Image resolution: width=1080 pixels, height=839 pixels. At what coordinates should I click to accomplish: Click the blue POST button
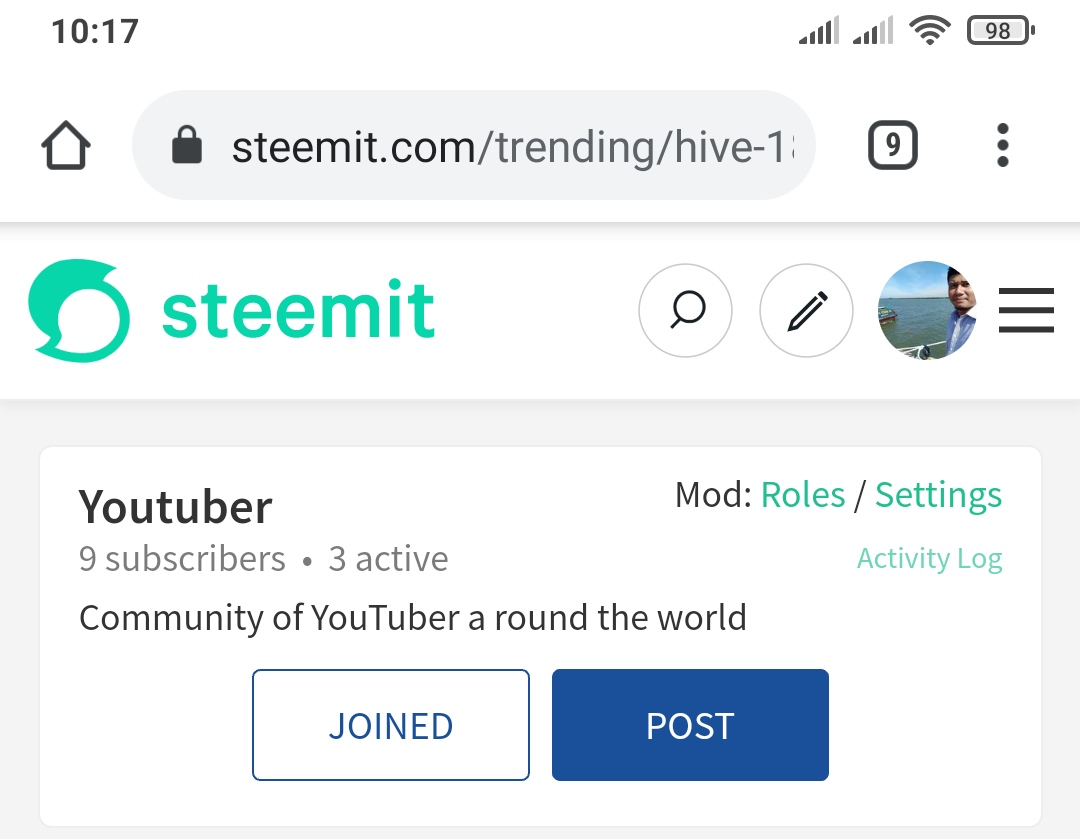[x=690, y=725]
